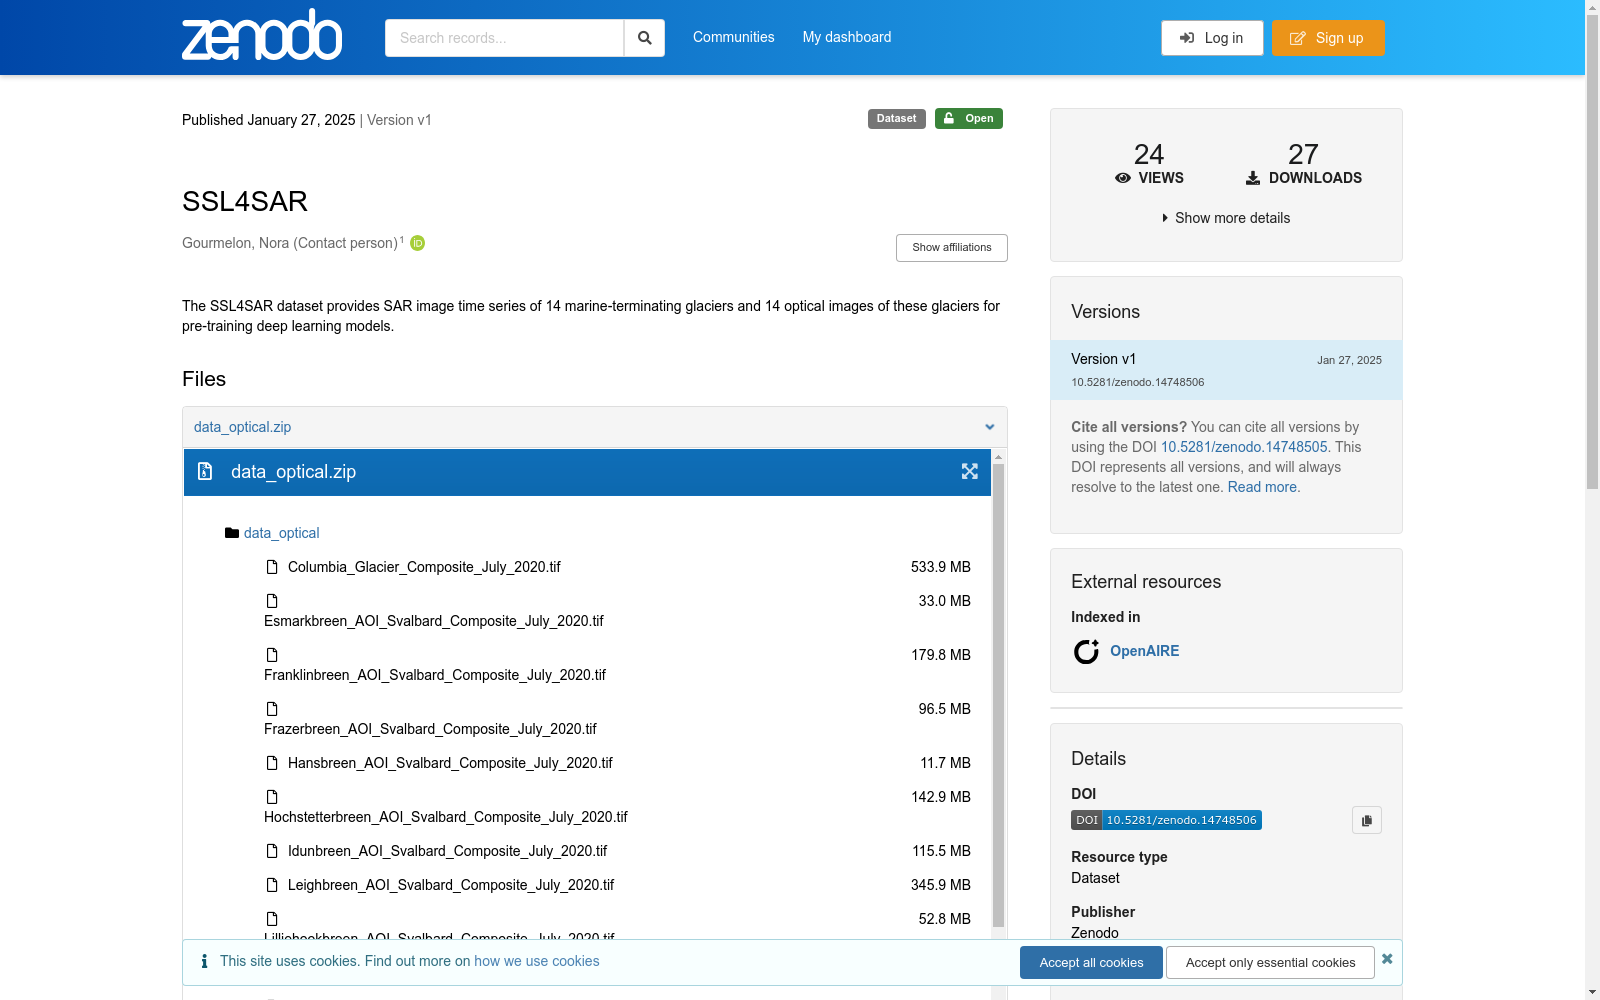Click the Dataset label badge
Viewport: 1600px width, 1000px height.
click(897, 118)
